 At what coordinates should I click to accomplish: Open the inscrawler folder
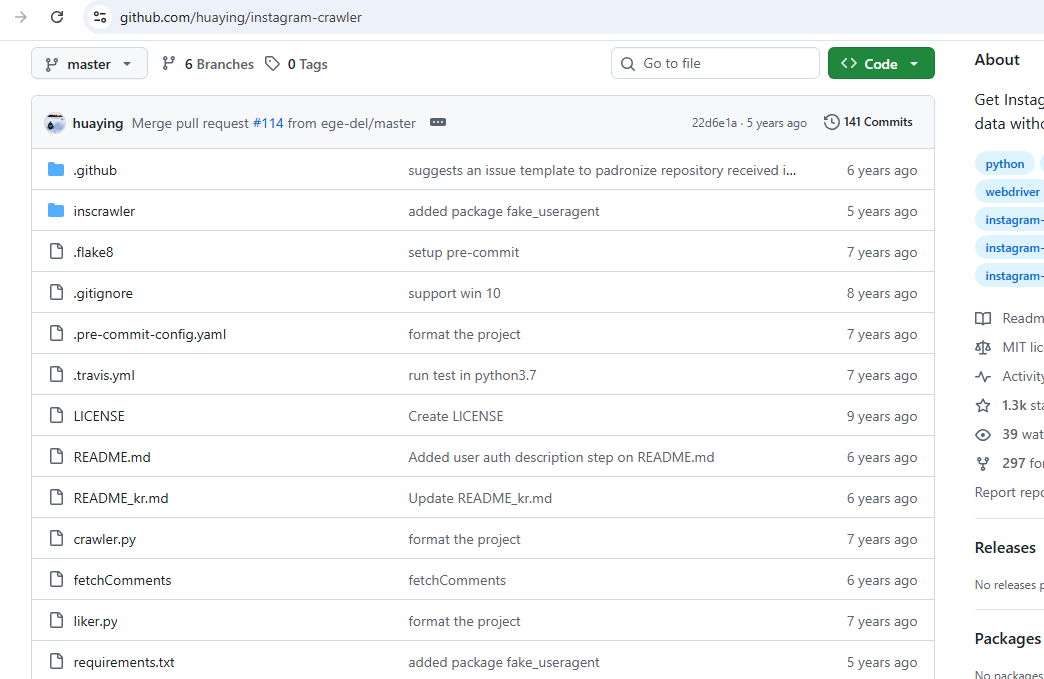(104, 211)
